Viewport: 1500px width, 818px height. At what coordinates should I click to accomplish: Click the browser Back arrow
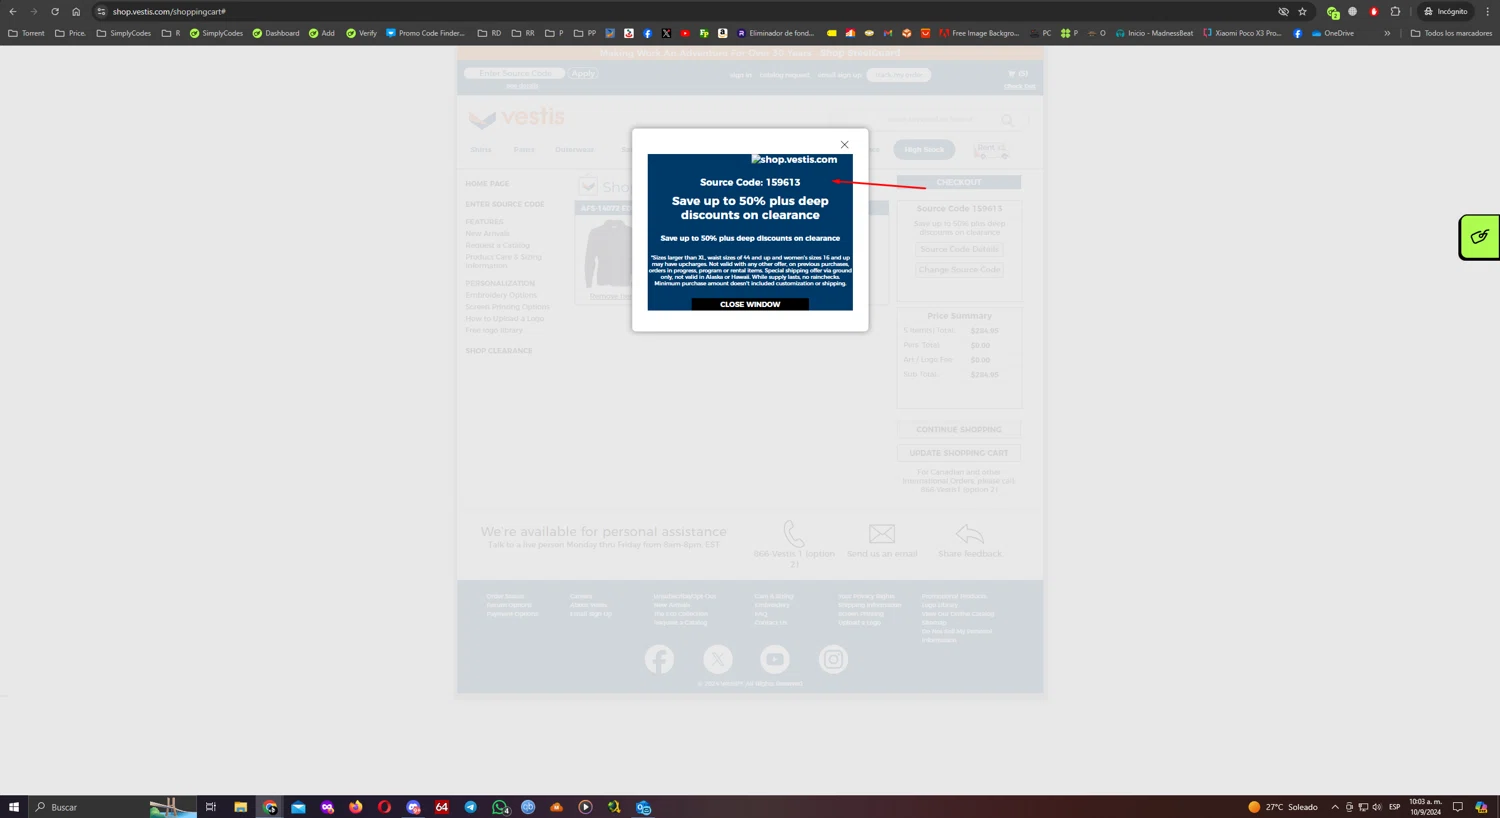13,11
